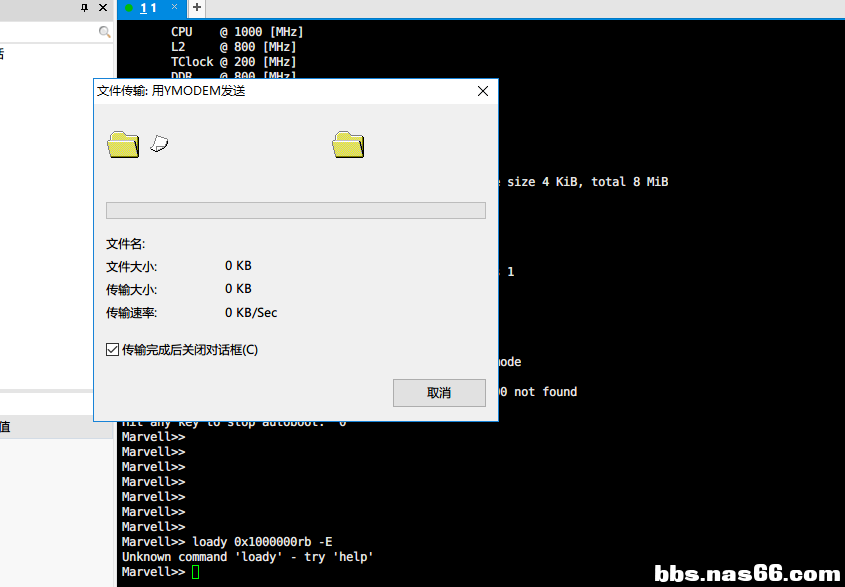Click the 文件大小 0 KB value
This screenshot has width=845, height=587.
(x=238, y=266)
